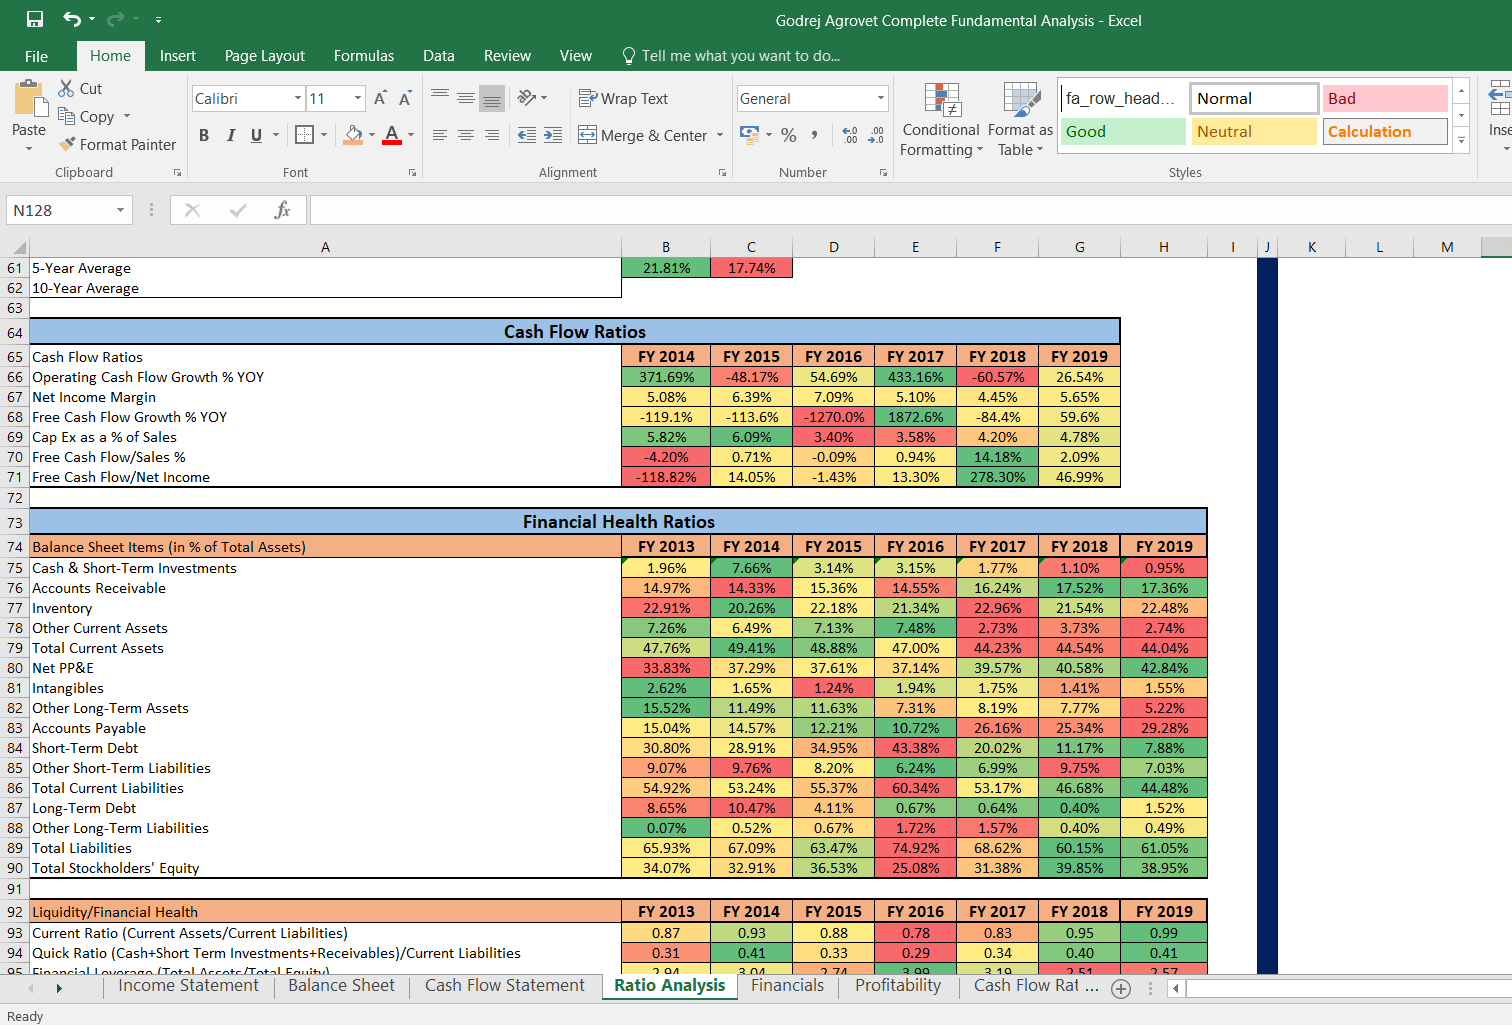
Task: Expand the cell Styles gallery
Action: (x=1461, y=141)
